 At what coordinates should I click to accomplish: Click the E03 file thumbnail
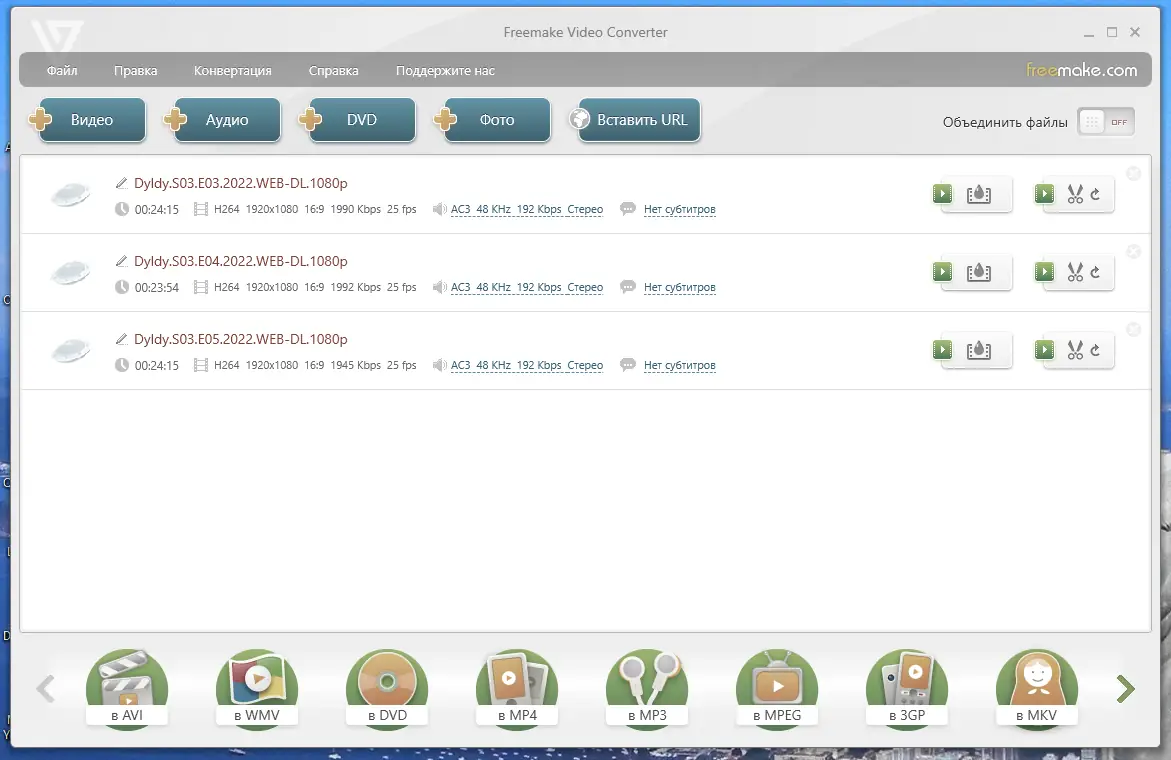pyautogui.click(x=71, y=195)
